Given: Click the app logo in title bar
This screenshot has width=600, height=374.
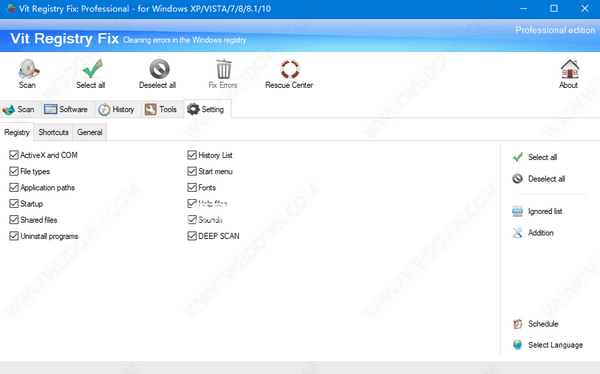Looking at the screenshot, I should 10,8.
